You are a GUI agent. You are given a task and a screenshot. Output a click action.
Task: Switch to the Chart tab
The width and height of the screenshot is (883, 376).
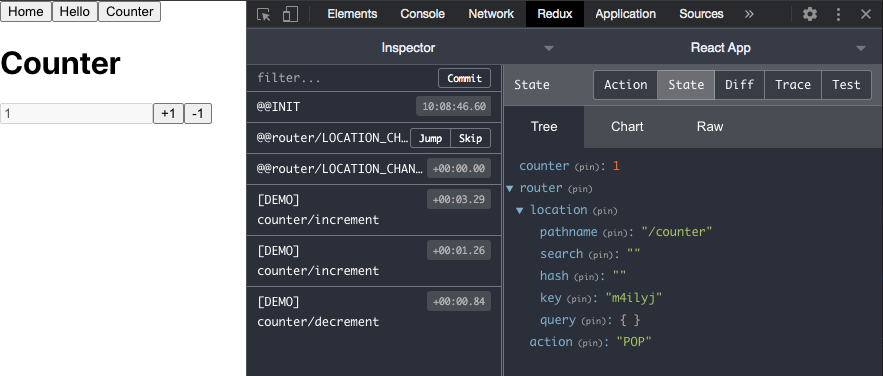coord(627,127)
